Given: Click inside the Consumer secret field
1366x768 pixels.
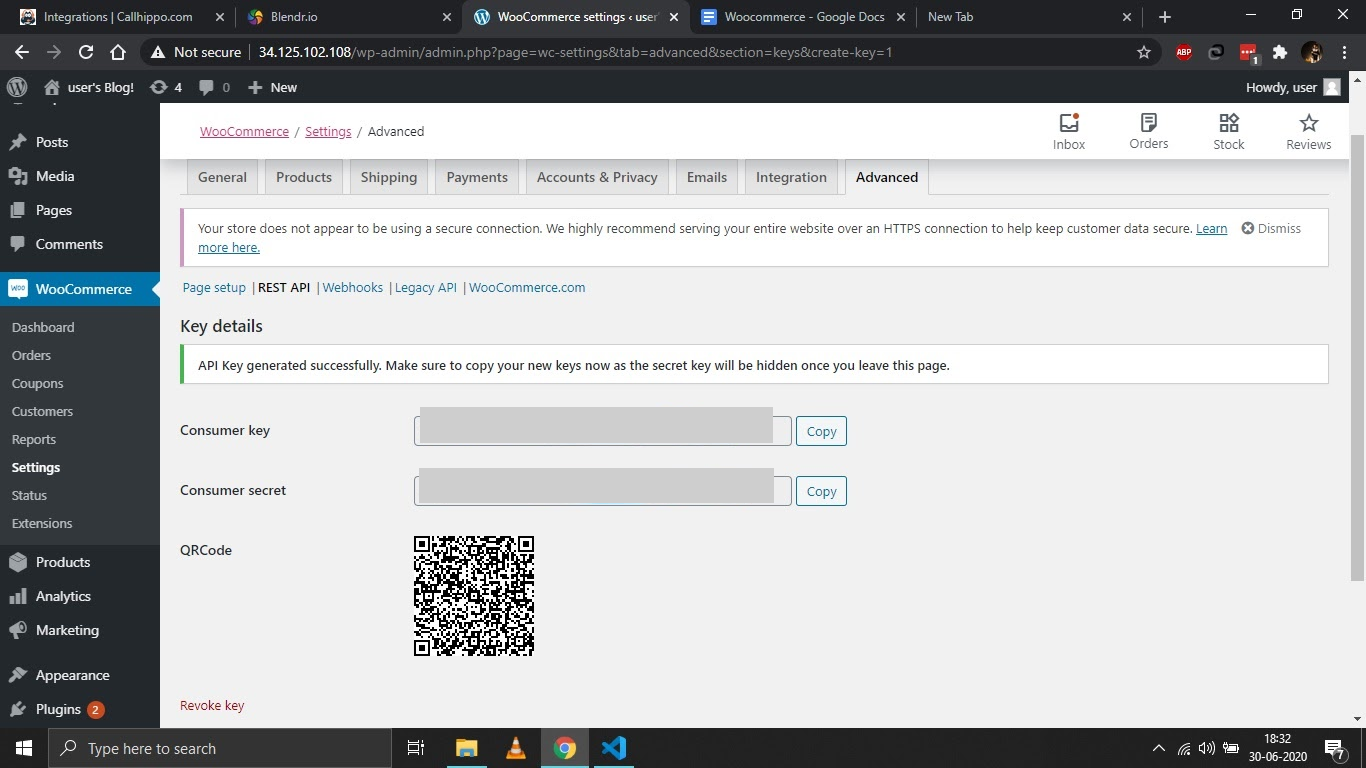Looking at the screenshot, I should click(x=603, y=491).
